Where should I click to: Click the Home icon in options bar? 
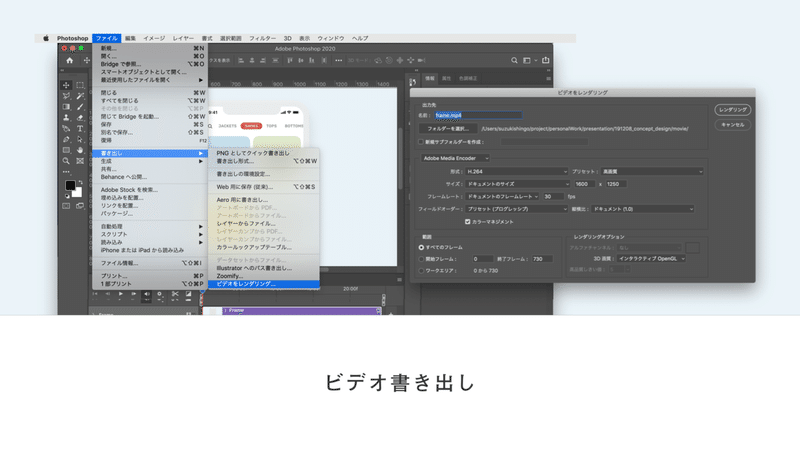(69, 60)
